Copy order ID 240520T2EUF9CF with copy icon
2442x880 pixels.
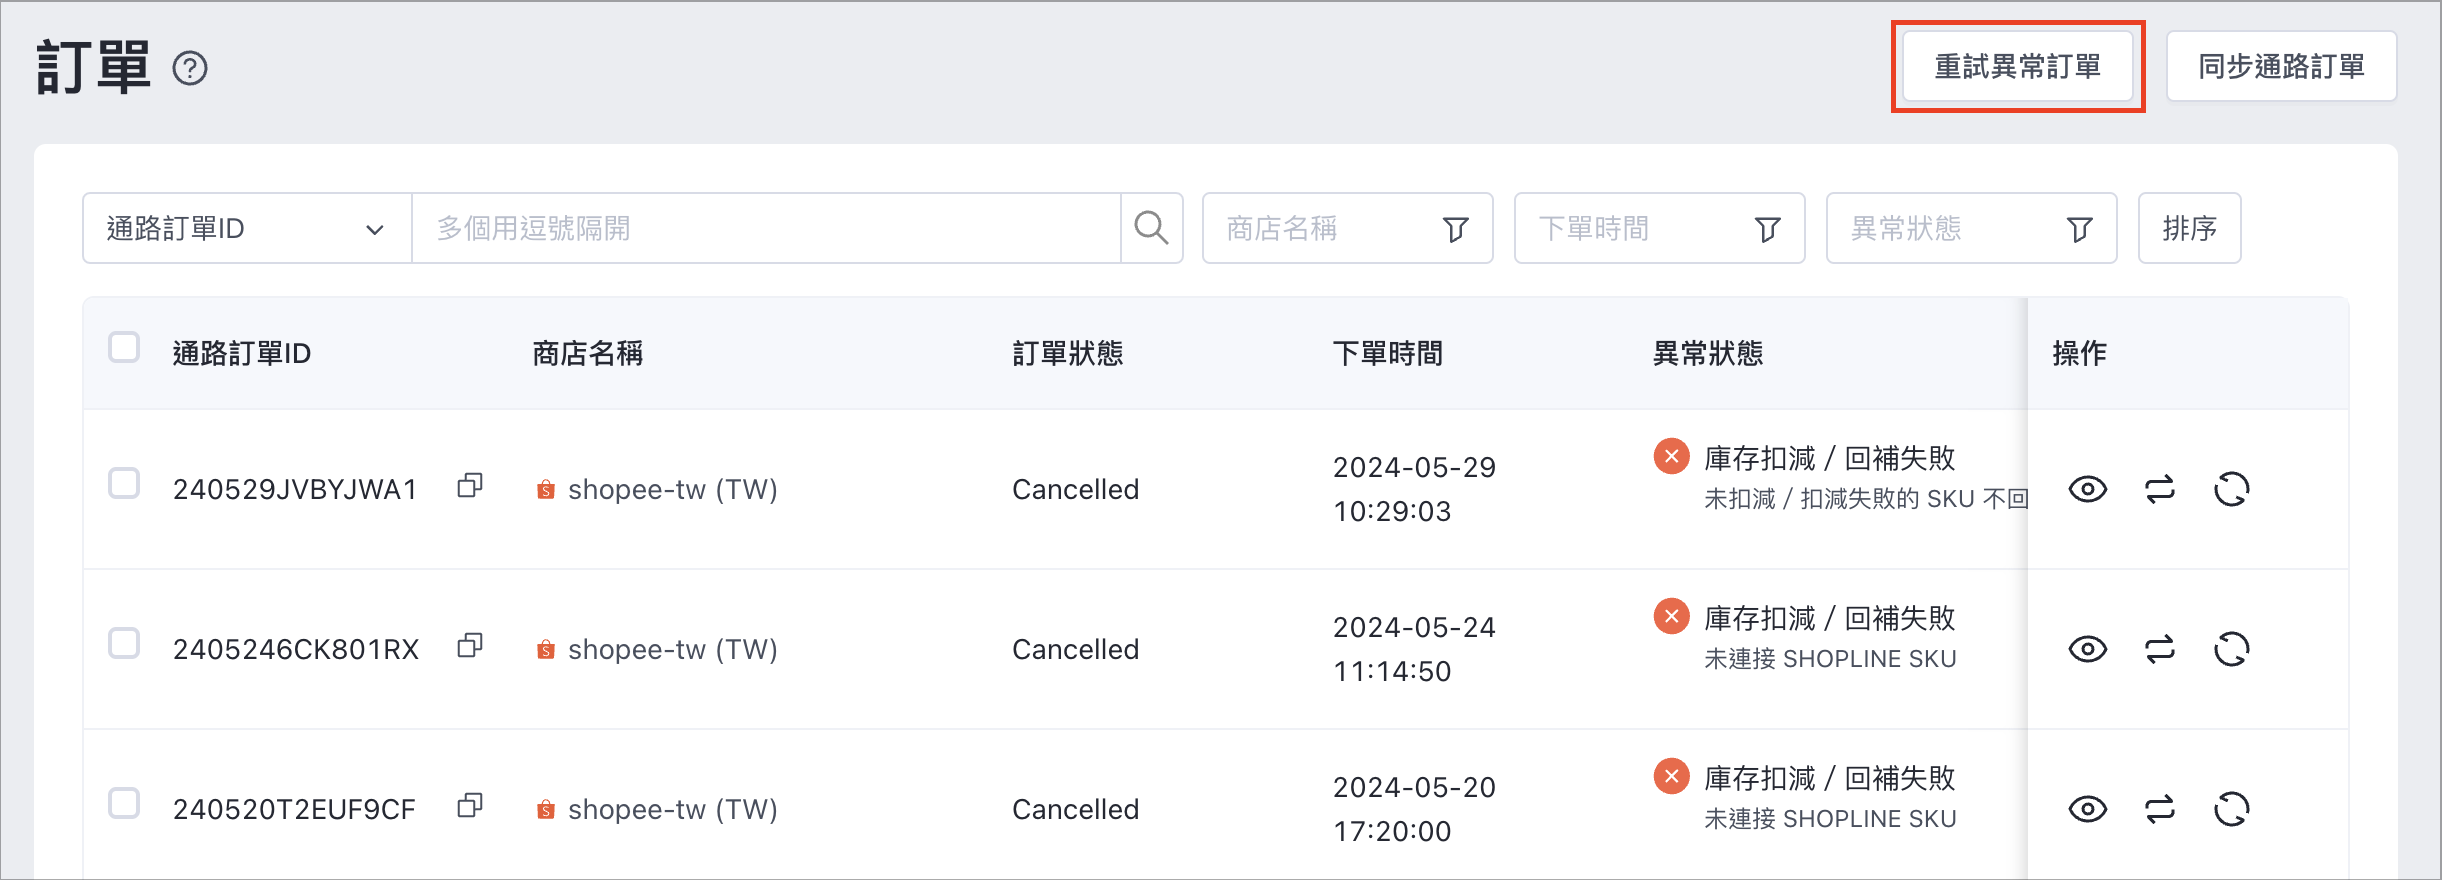point(470,806)
